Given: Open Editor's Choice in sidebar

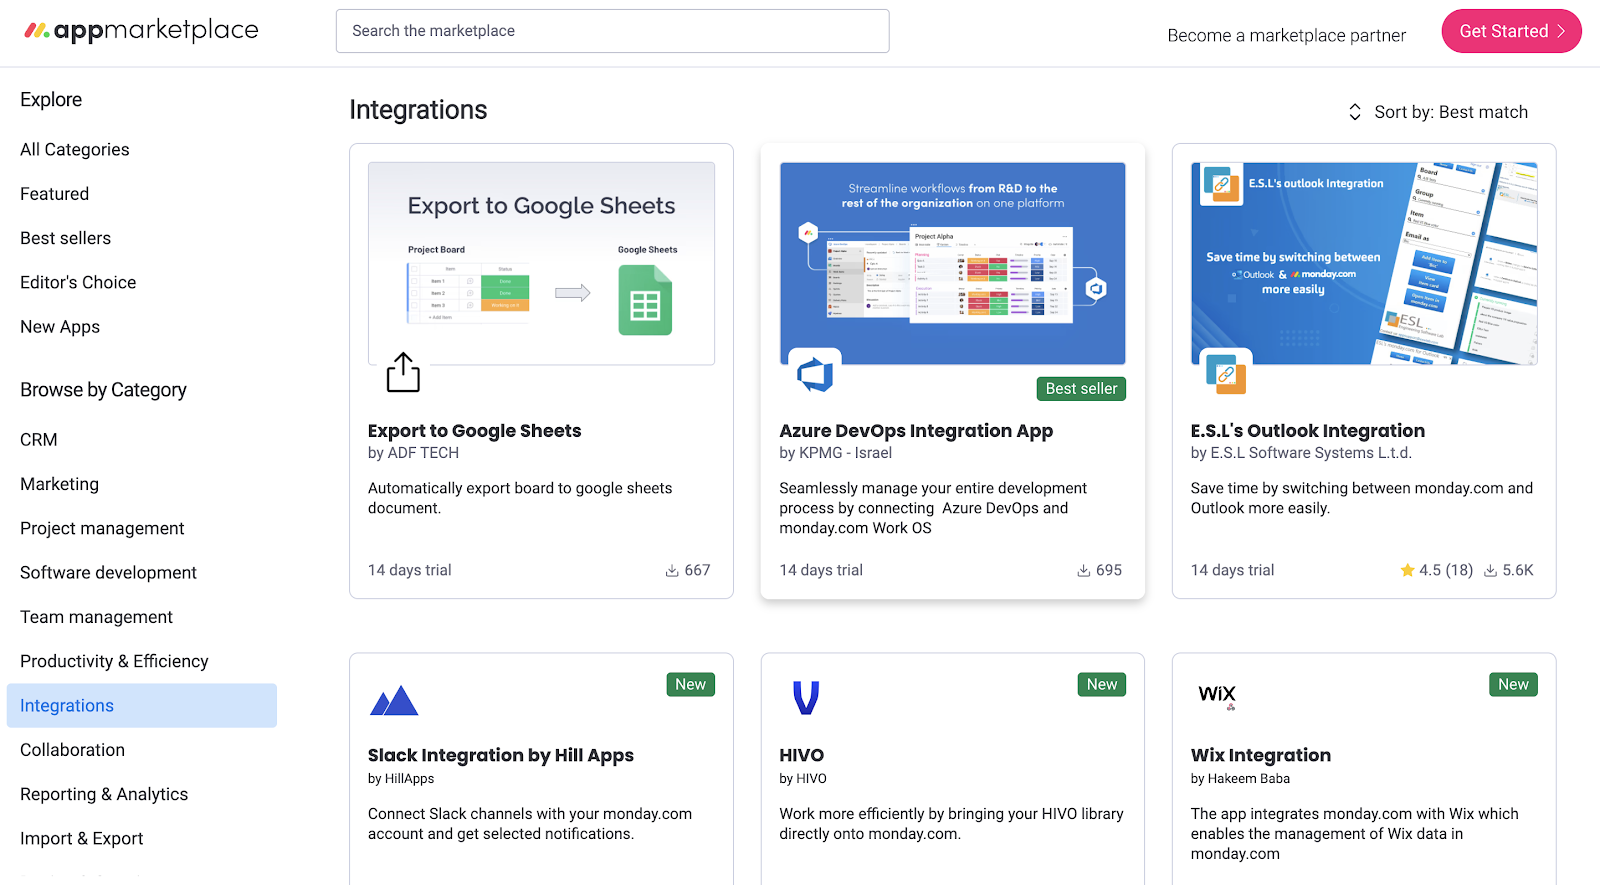Looking at the screenshot, I should pyautogui.click(x=78, y=282).
